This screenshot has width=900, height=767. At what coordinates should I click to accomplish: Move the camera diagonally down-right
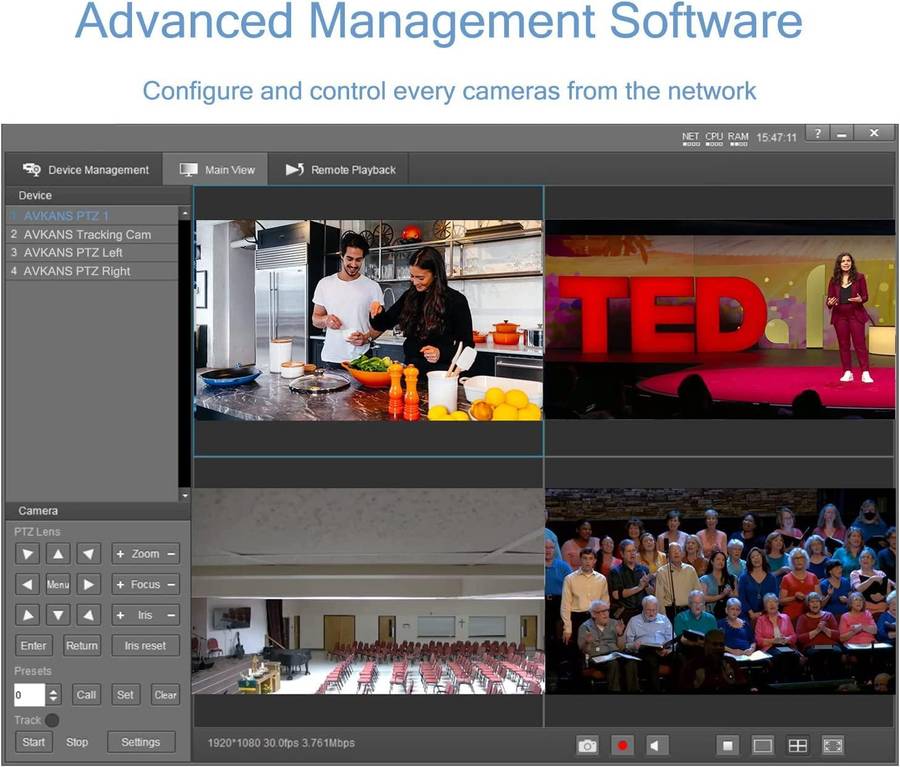[x=90, y=615]
